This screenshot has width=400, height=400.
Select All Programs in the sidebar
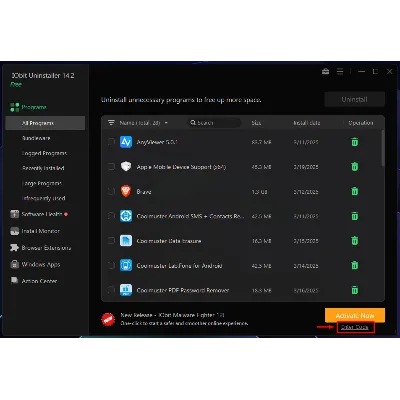click(45, 123)
